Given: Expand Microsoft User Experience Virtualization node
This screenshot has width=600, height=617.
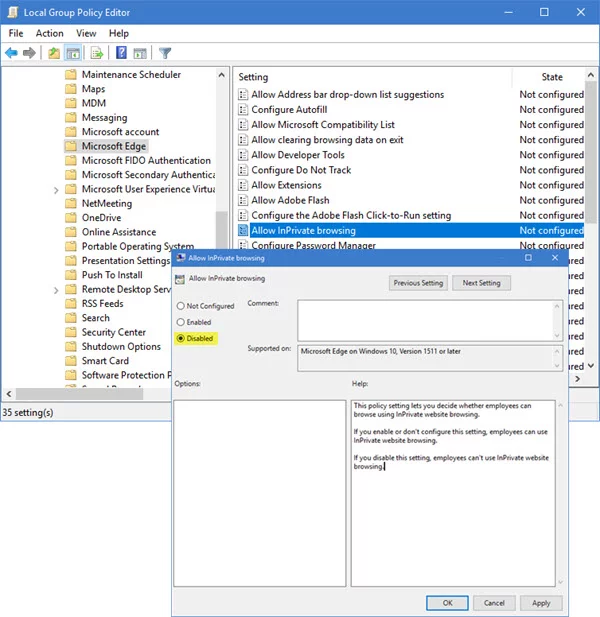Looking at the screenshot, I should (x=56, y=190).
